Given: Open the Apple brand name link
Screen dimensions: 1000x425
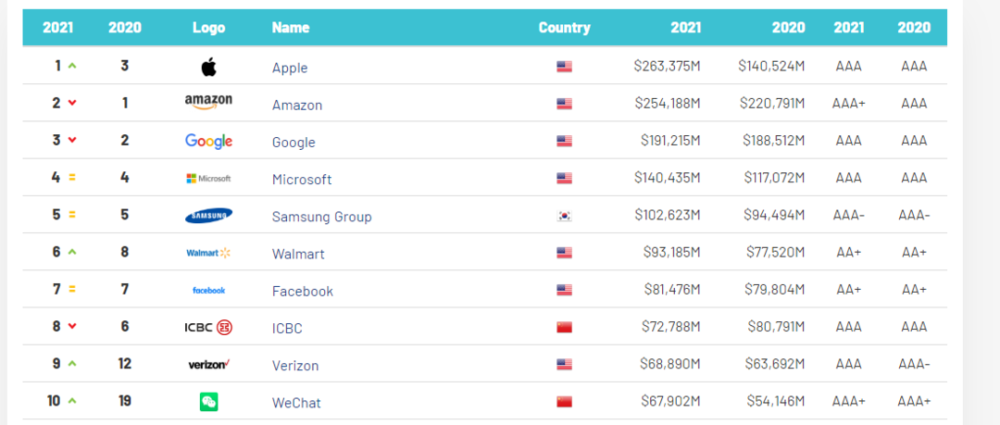Looking at the screenshot, I should tap(290, 68).
